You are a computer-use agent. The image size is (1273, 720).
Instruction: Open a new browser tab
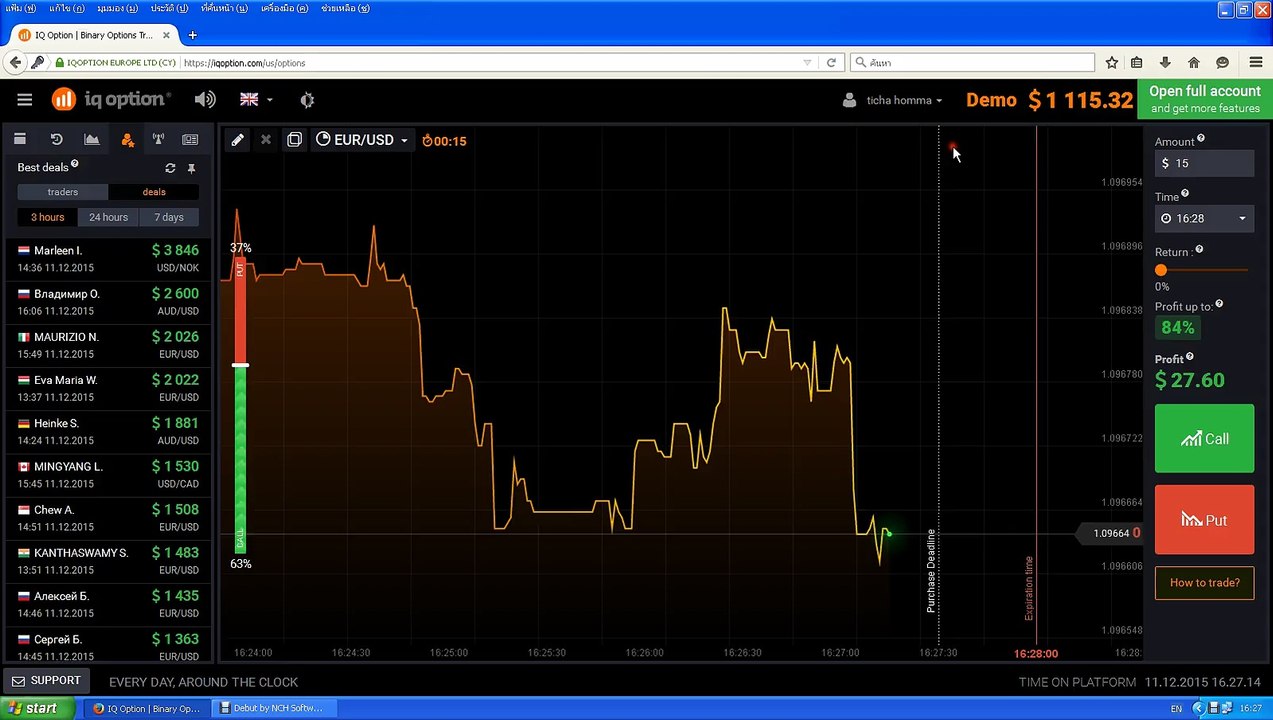[192, 35]
